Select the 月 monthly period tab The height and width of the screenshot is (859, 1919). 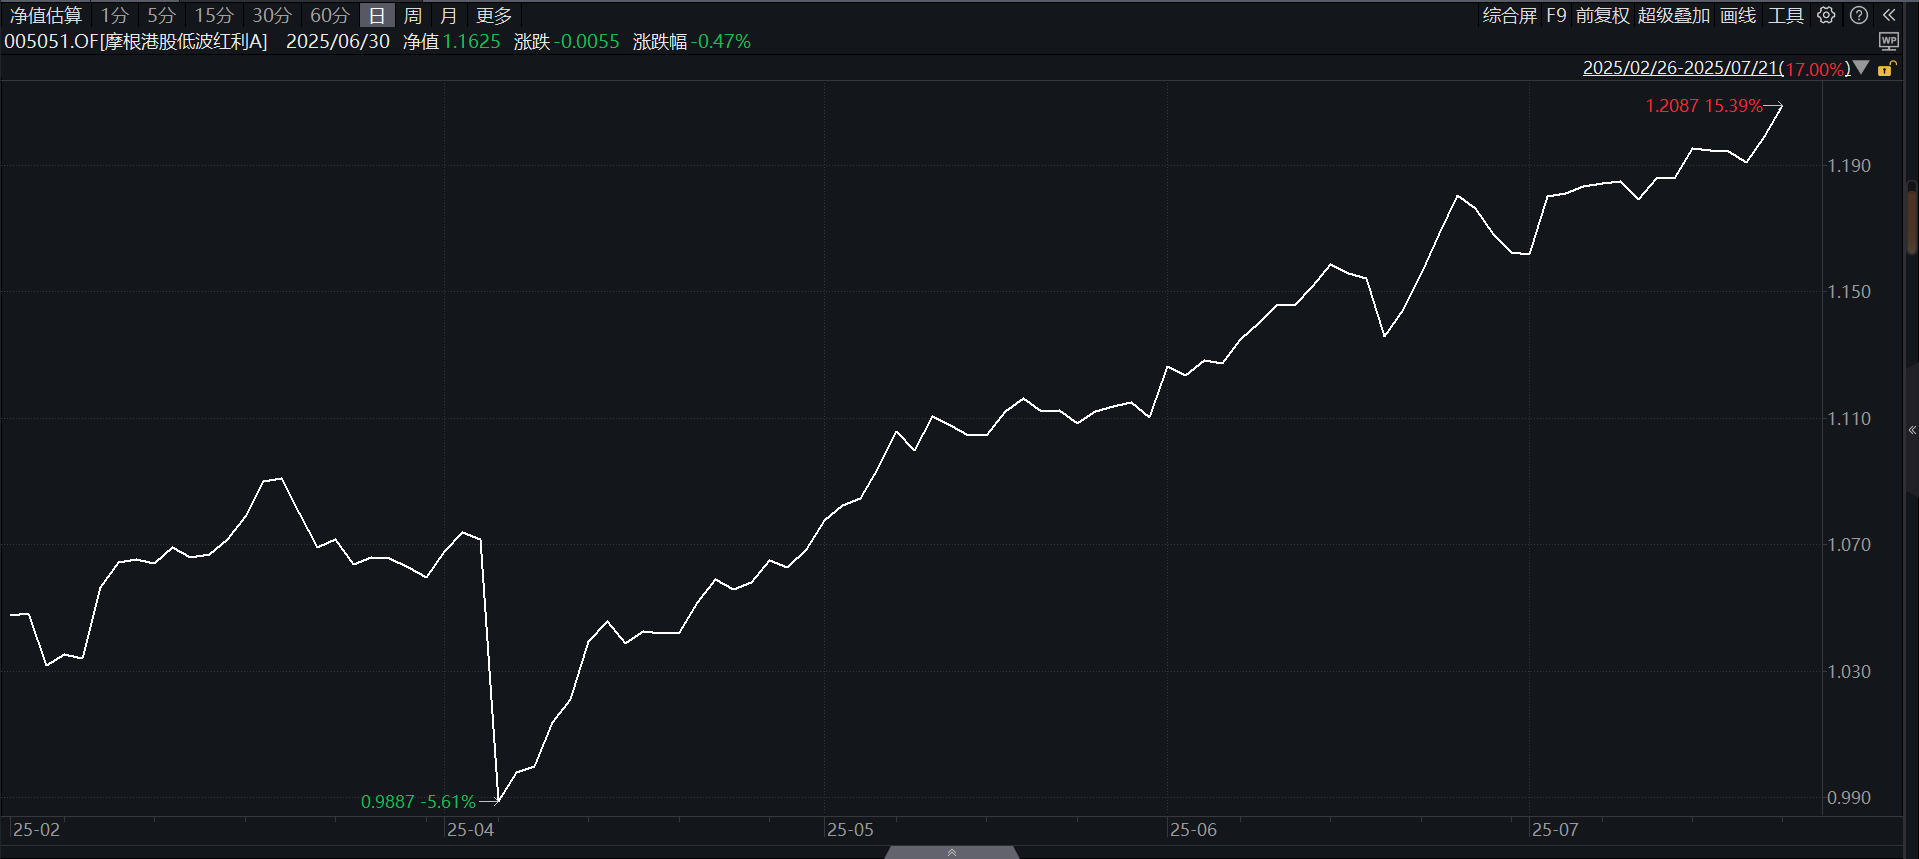[449, 16]
